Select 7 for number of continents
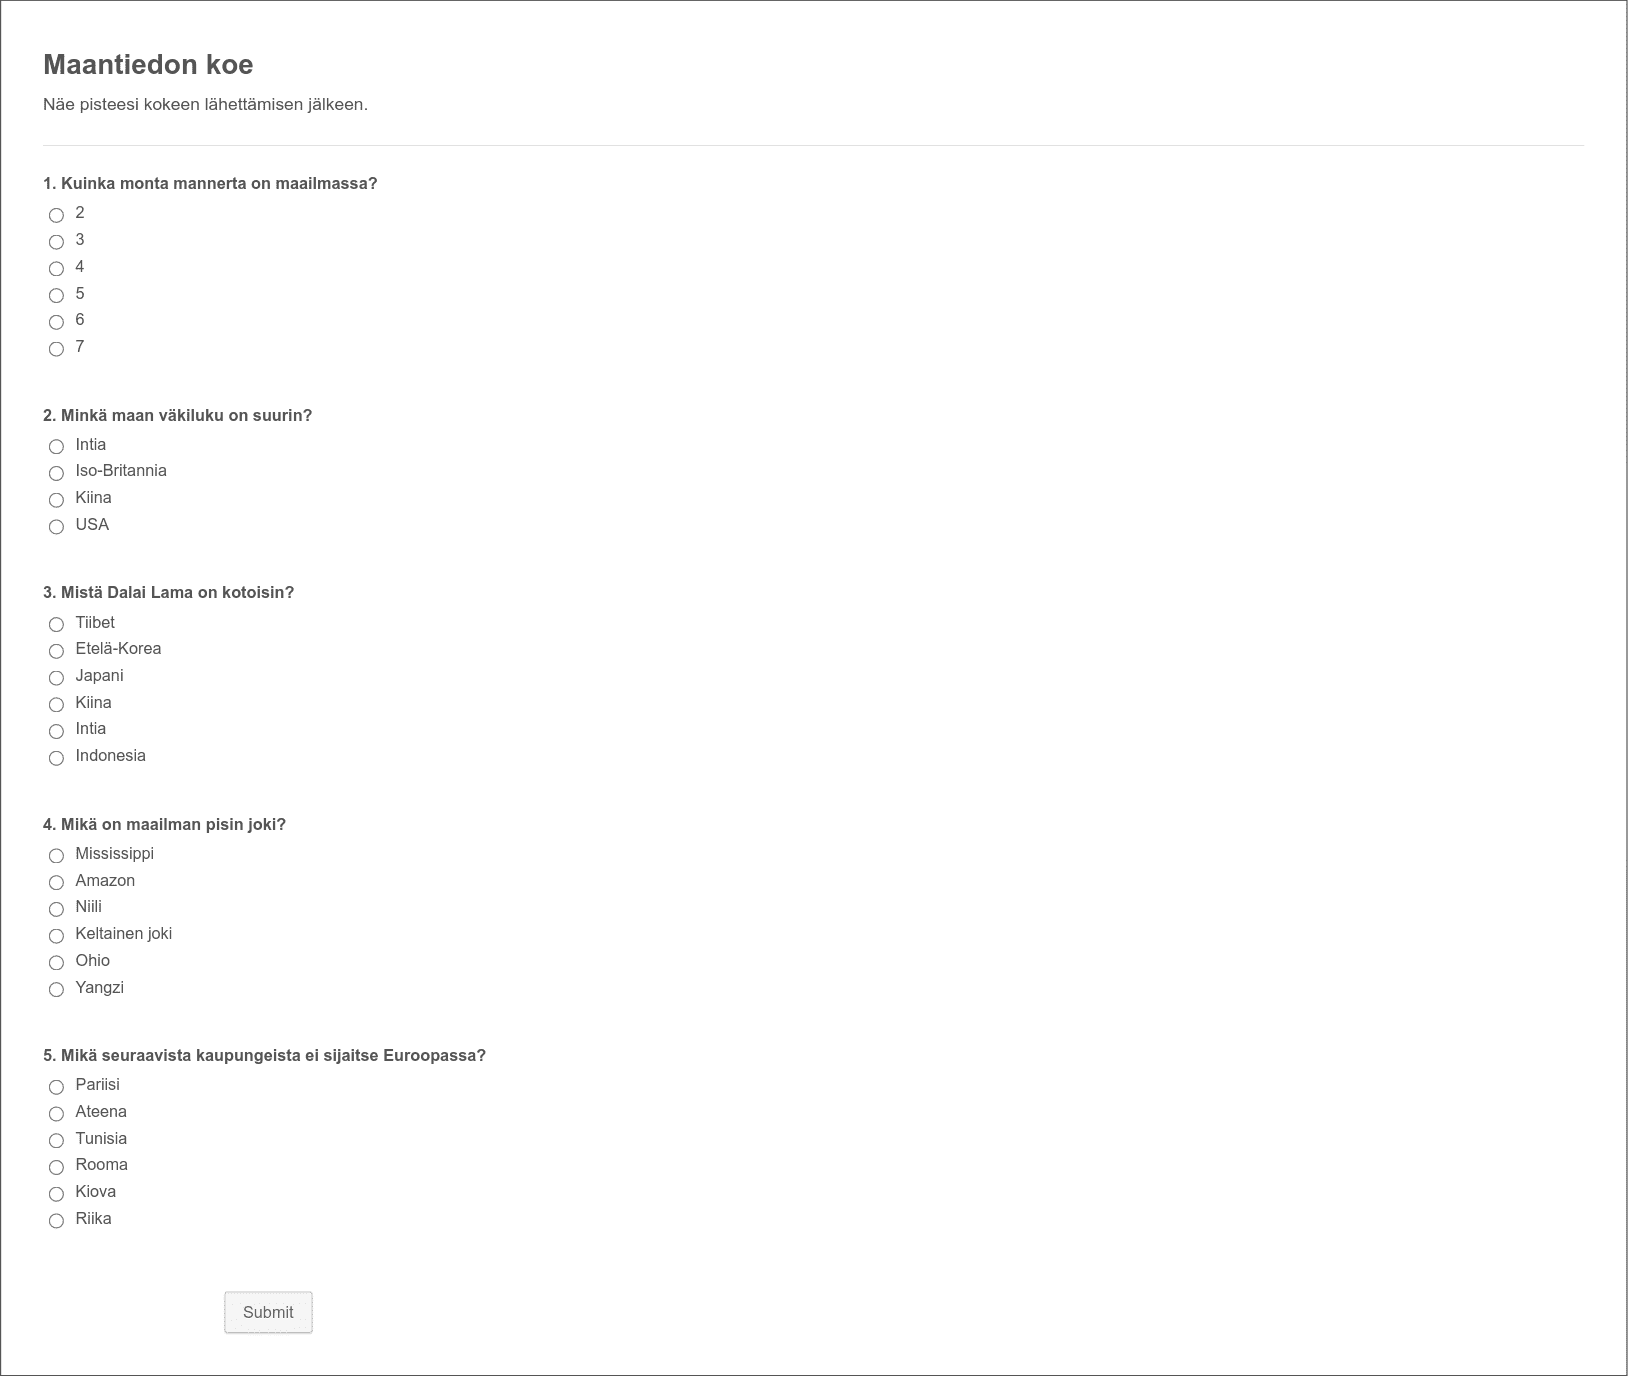The height and width of the screenshot is (1376, 1628). coord(56,349)
